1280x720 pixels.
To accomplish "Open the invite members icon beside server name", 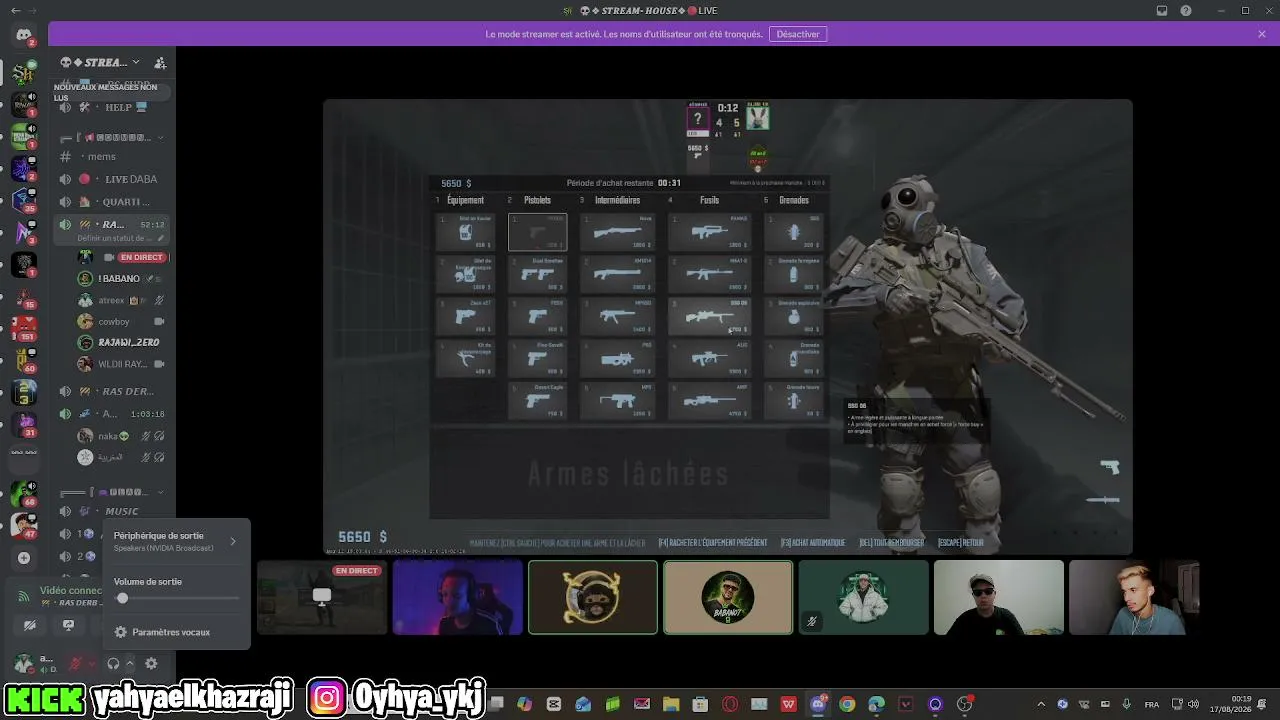I will point(160,62).
